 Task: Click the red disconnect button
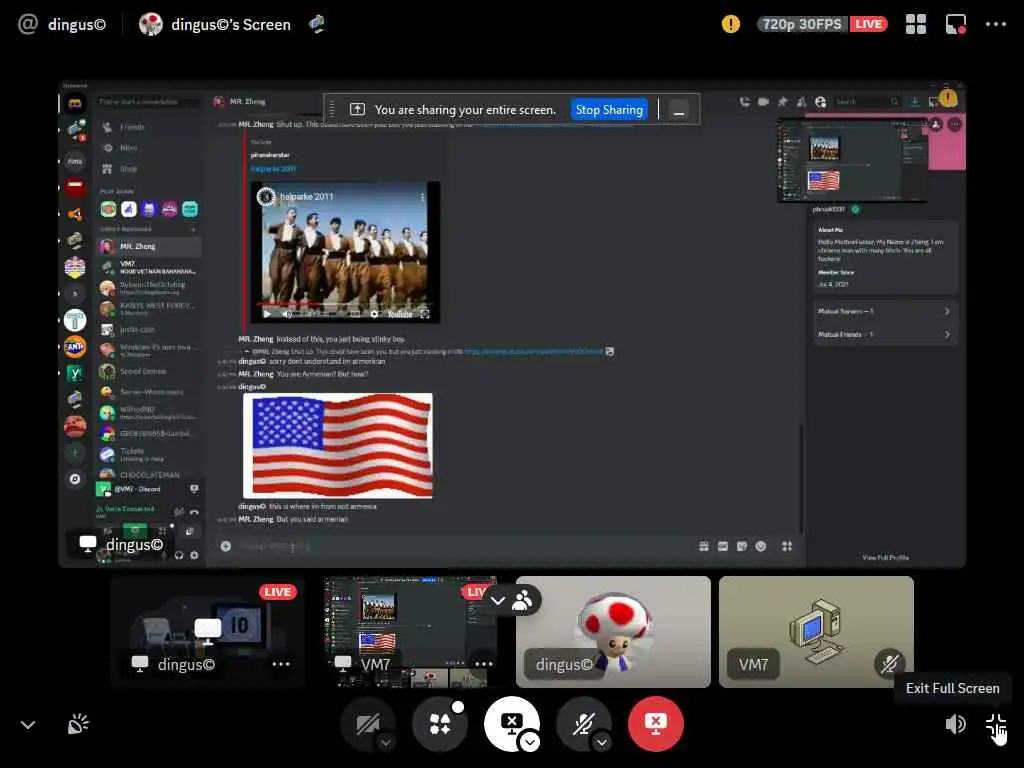[656, 724]
